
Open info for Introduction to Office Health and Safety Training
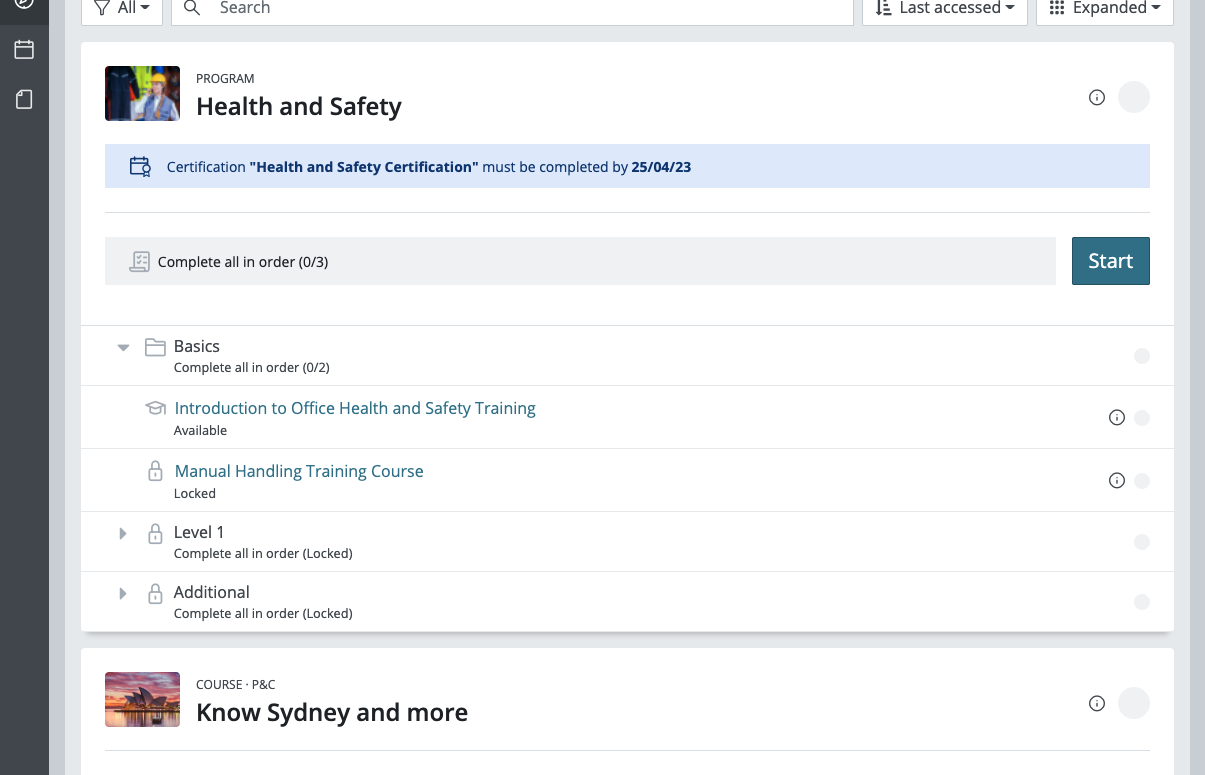1117,417
